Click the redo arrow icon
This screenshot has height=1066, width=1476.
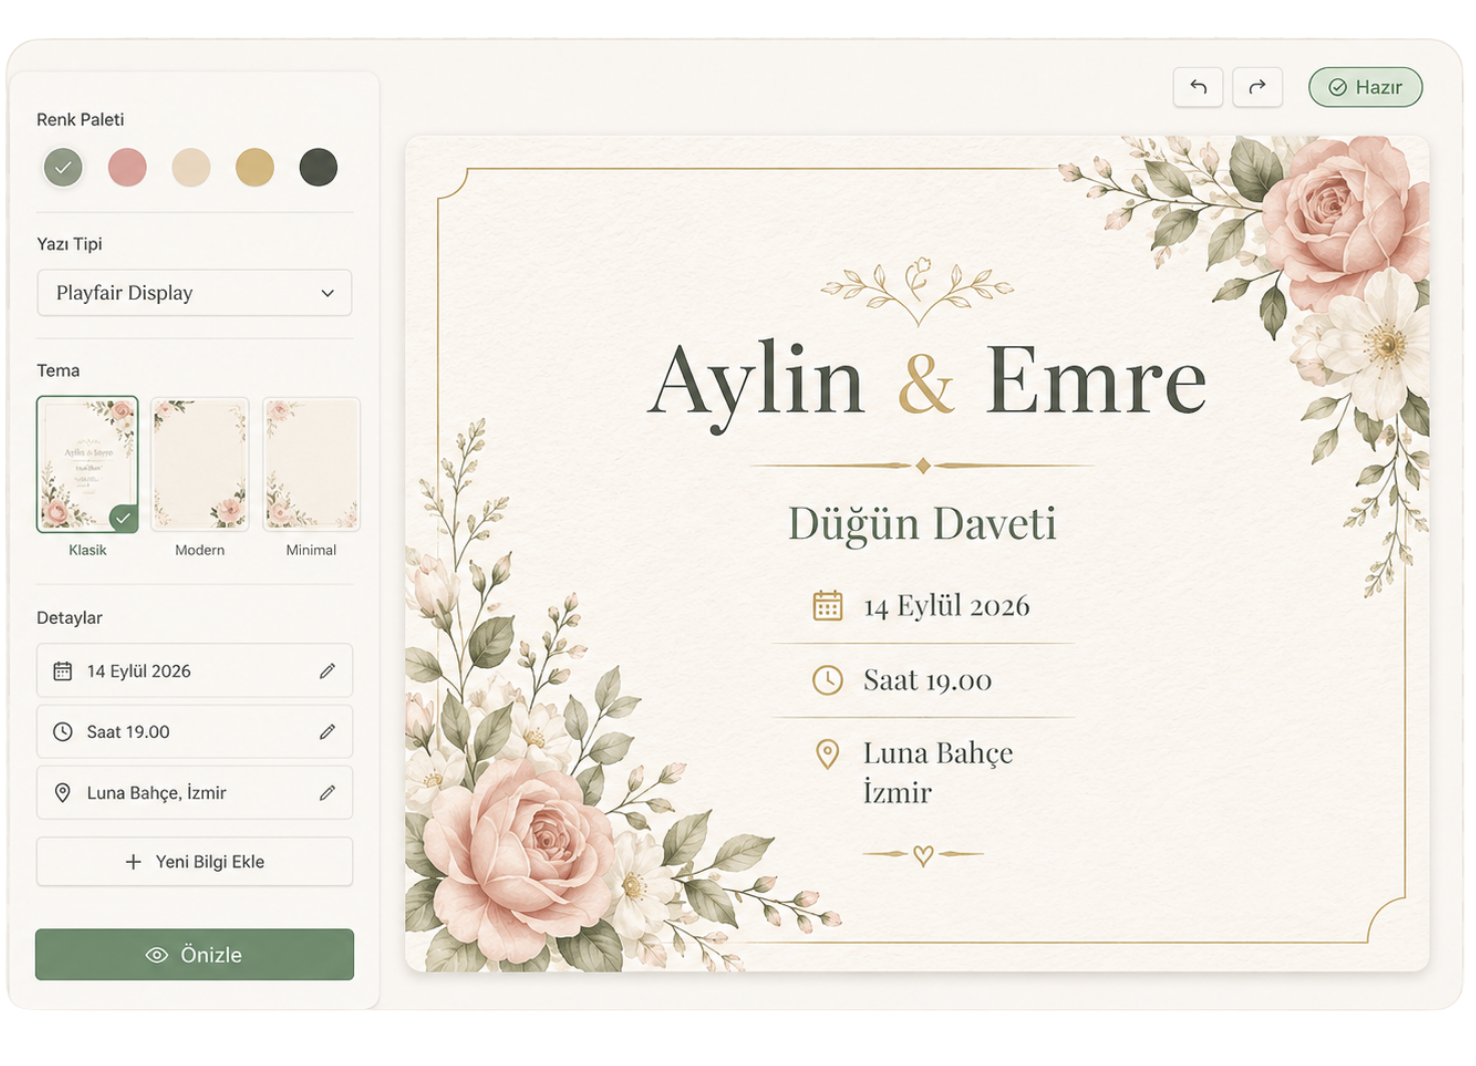1257,87
